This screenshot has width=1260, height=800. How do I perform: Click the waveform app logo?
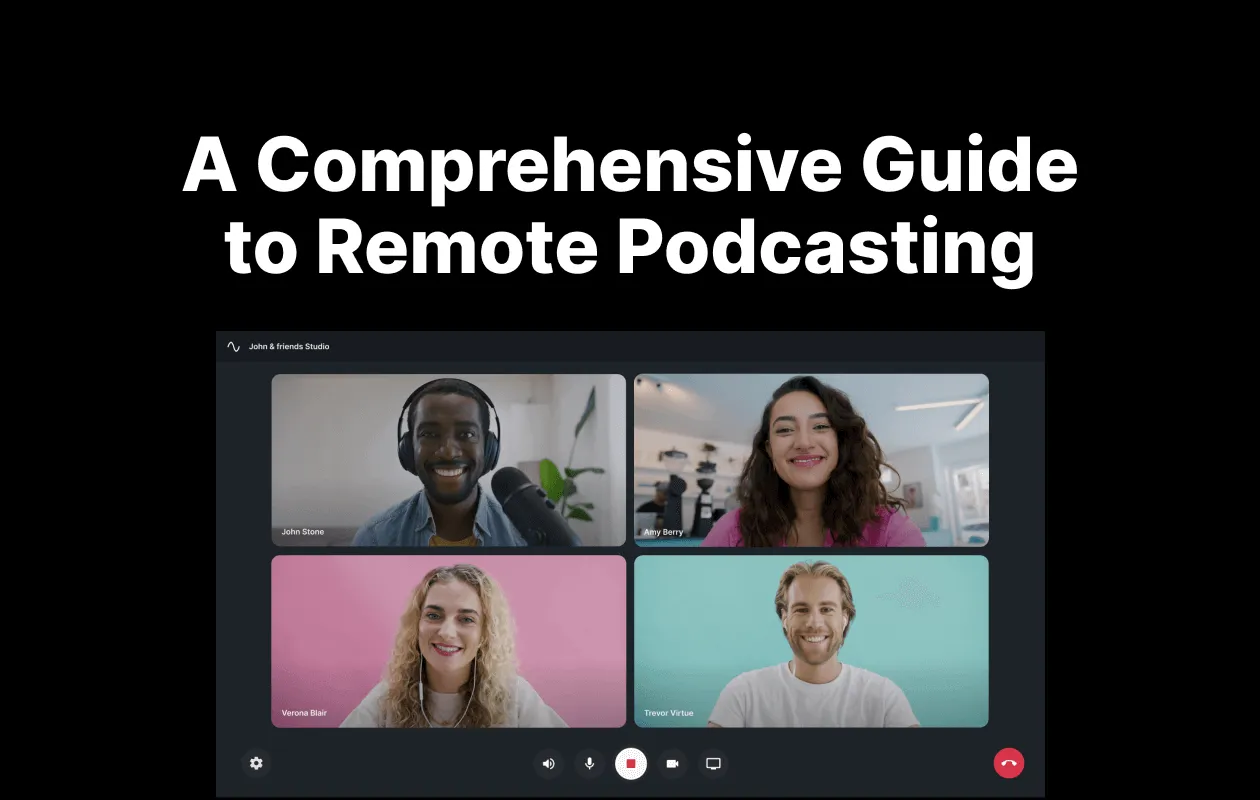tap(234, 346)
